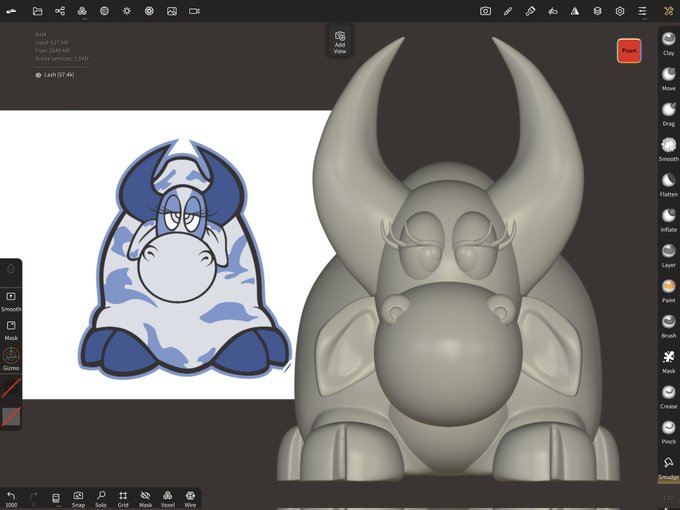
Task: Select the Move tool
Action: point(668,78)
